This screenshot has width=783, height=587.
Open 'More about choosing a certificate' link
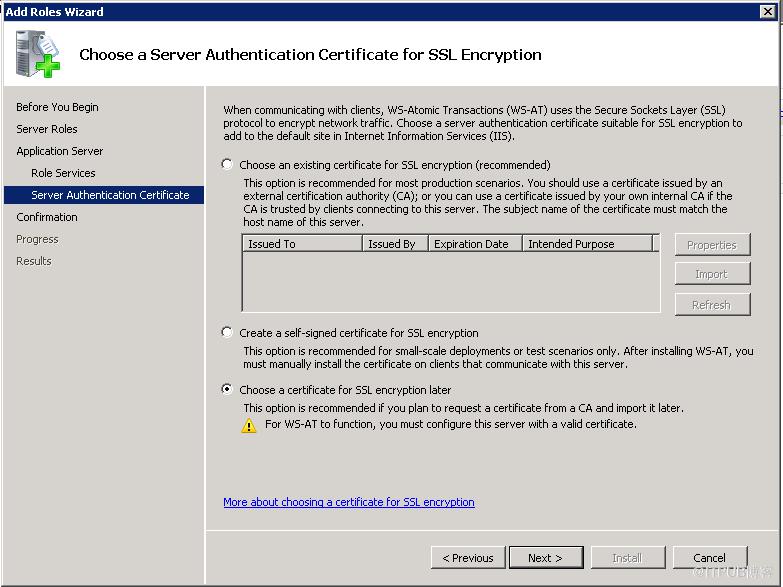[x=349, y=502]
